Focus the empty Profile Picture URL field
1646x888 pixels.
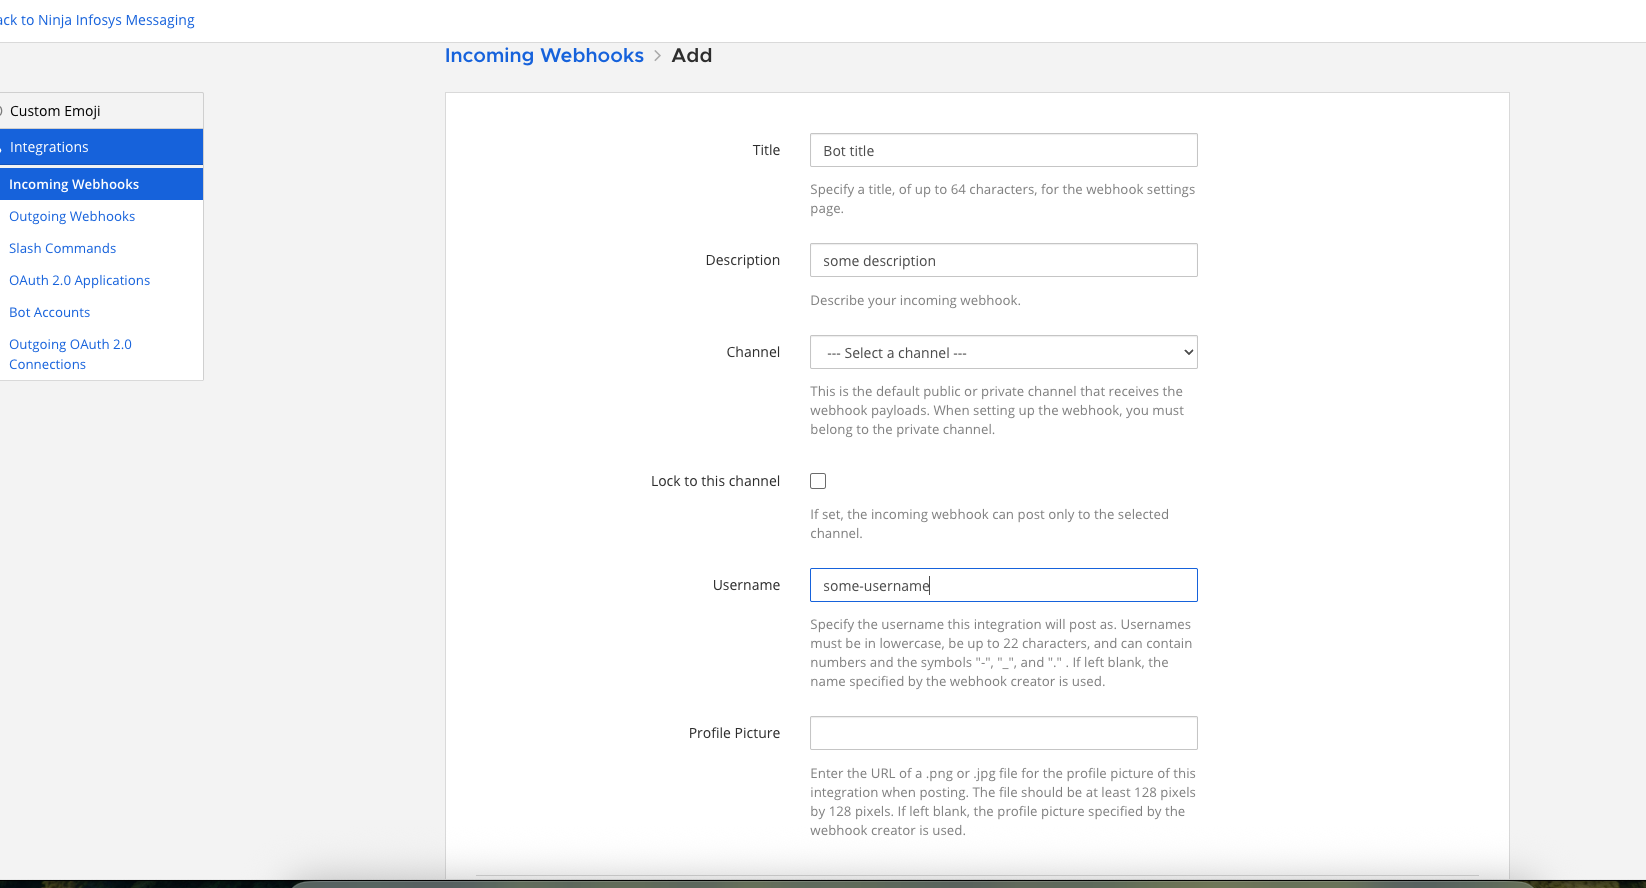[1003, 733]
